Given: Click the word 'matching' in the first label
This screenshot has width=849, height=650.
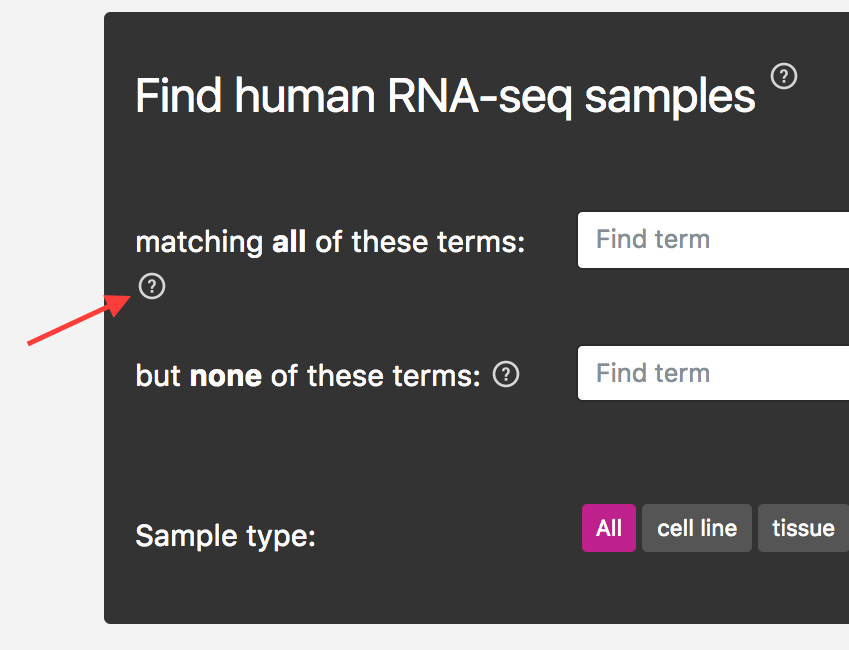Looking at the screenshot, I should pyautogui.click(x=199, y=242).
